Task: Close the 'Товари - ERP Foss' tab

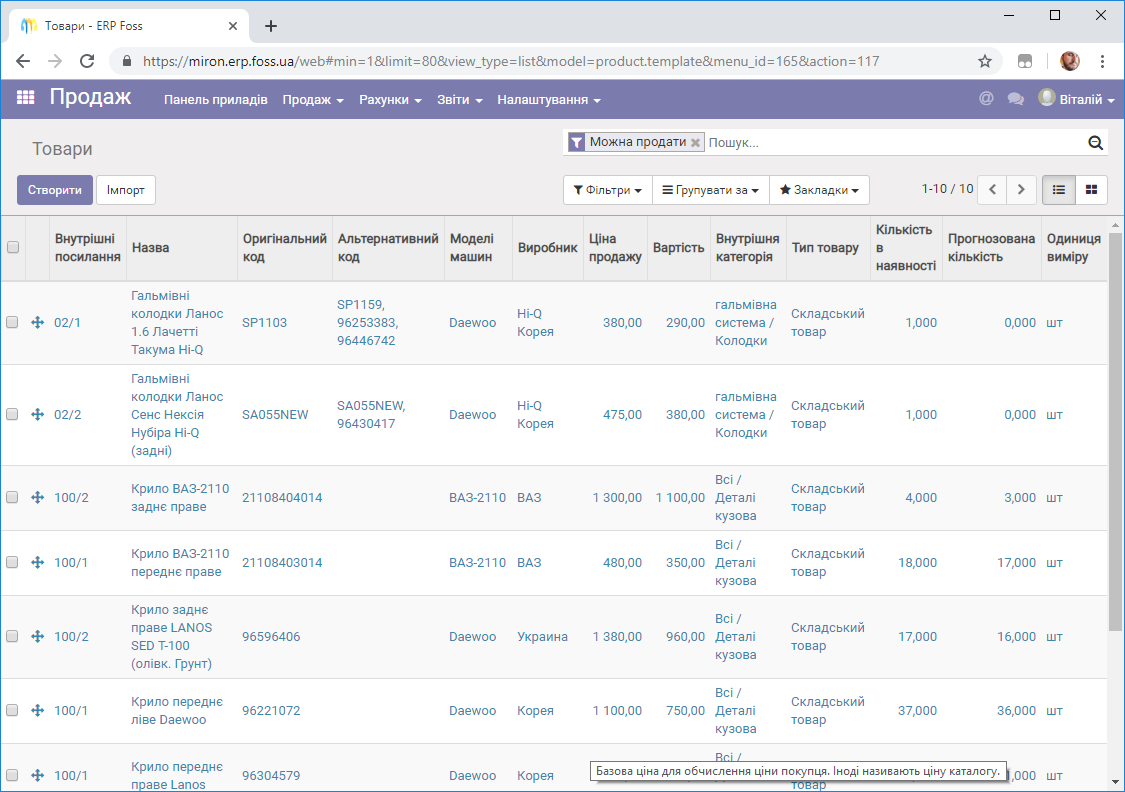Action: [232, 26]
